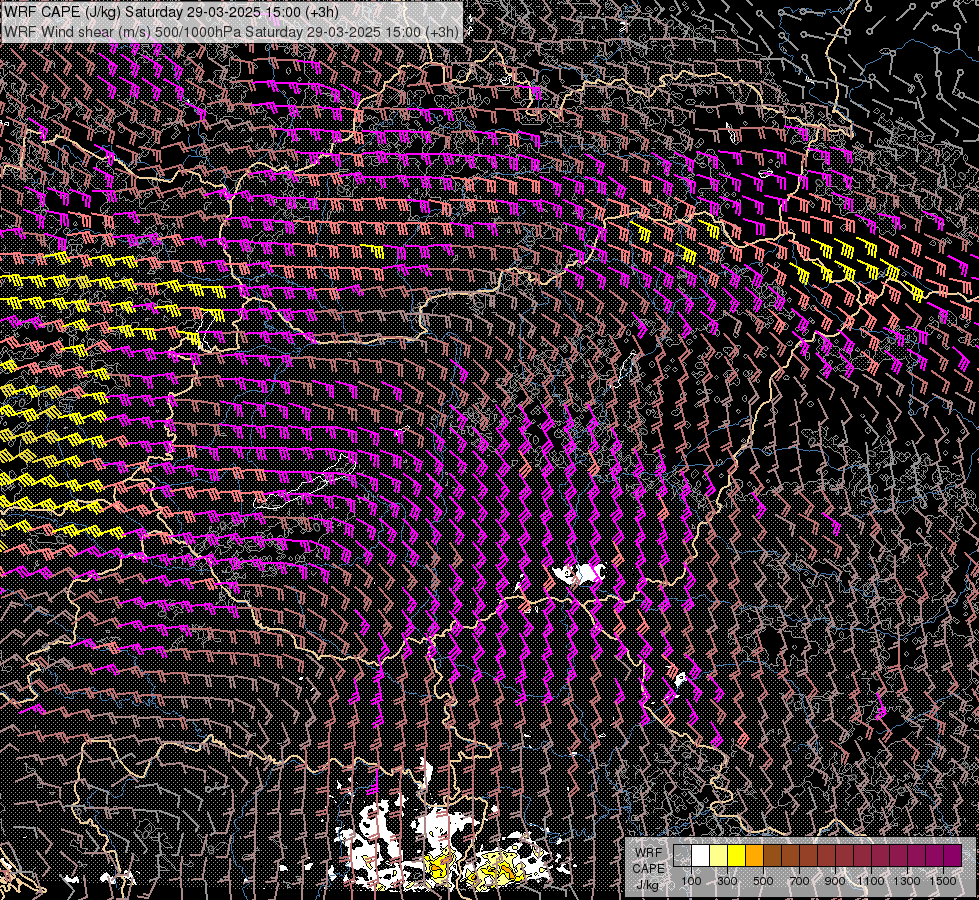Select the orange CAPE legend swatch
Viewport: 979px width, 900px height.
pos(754,855)
